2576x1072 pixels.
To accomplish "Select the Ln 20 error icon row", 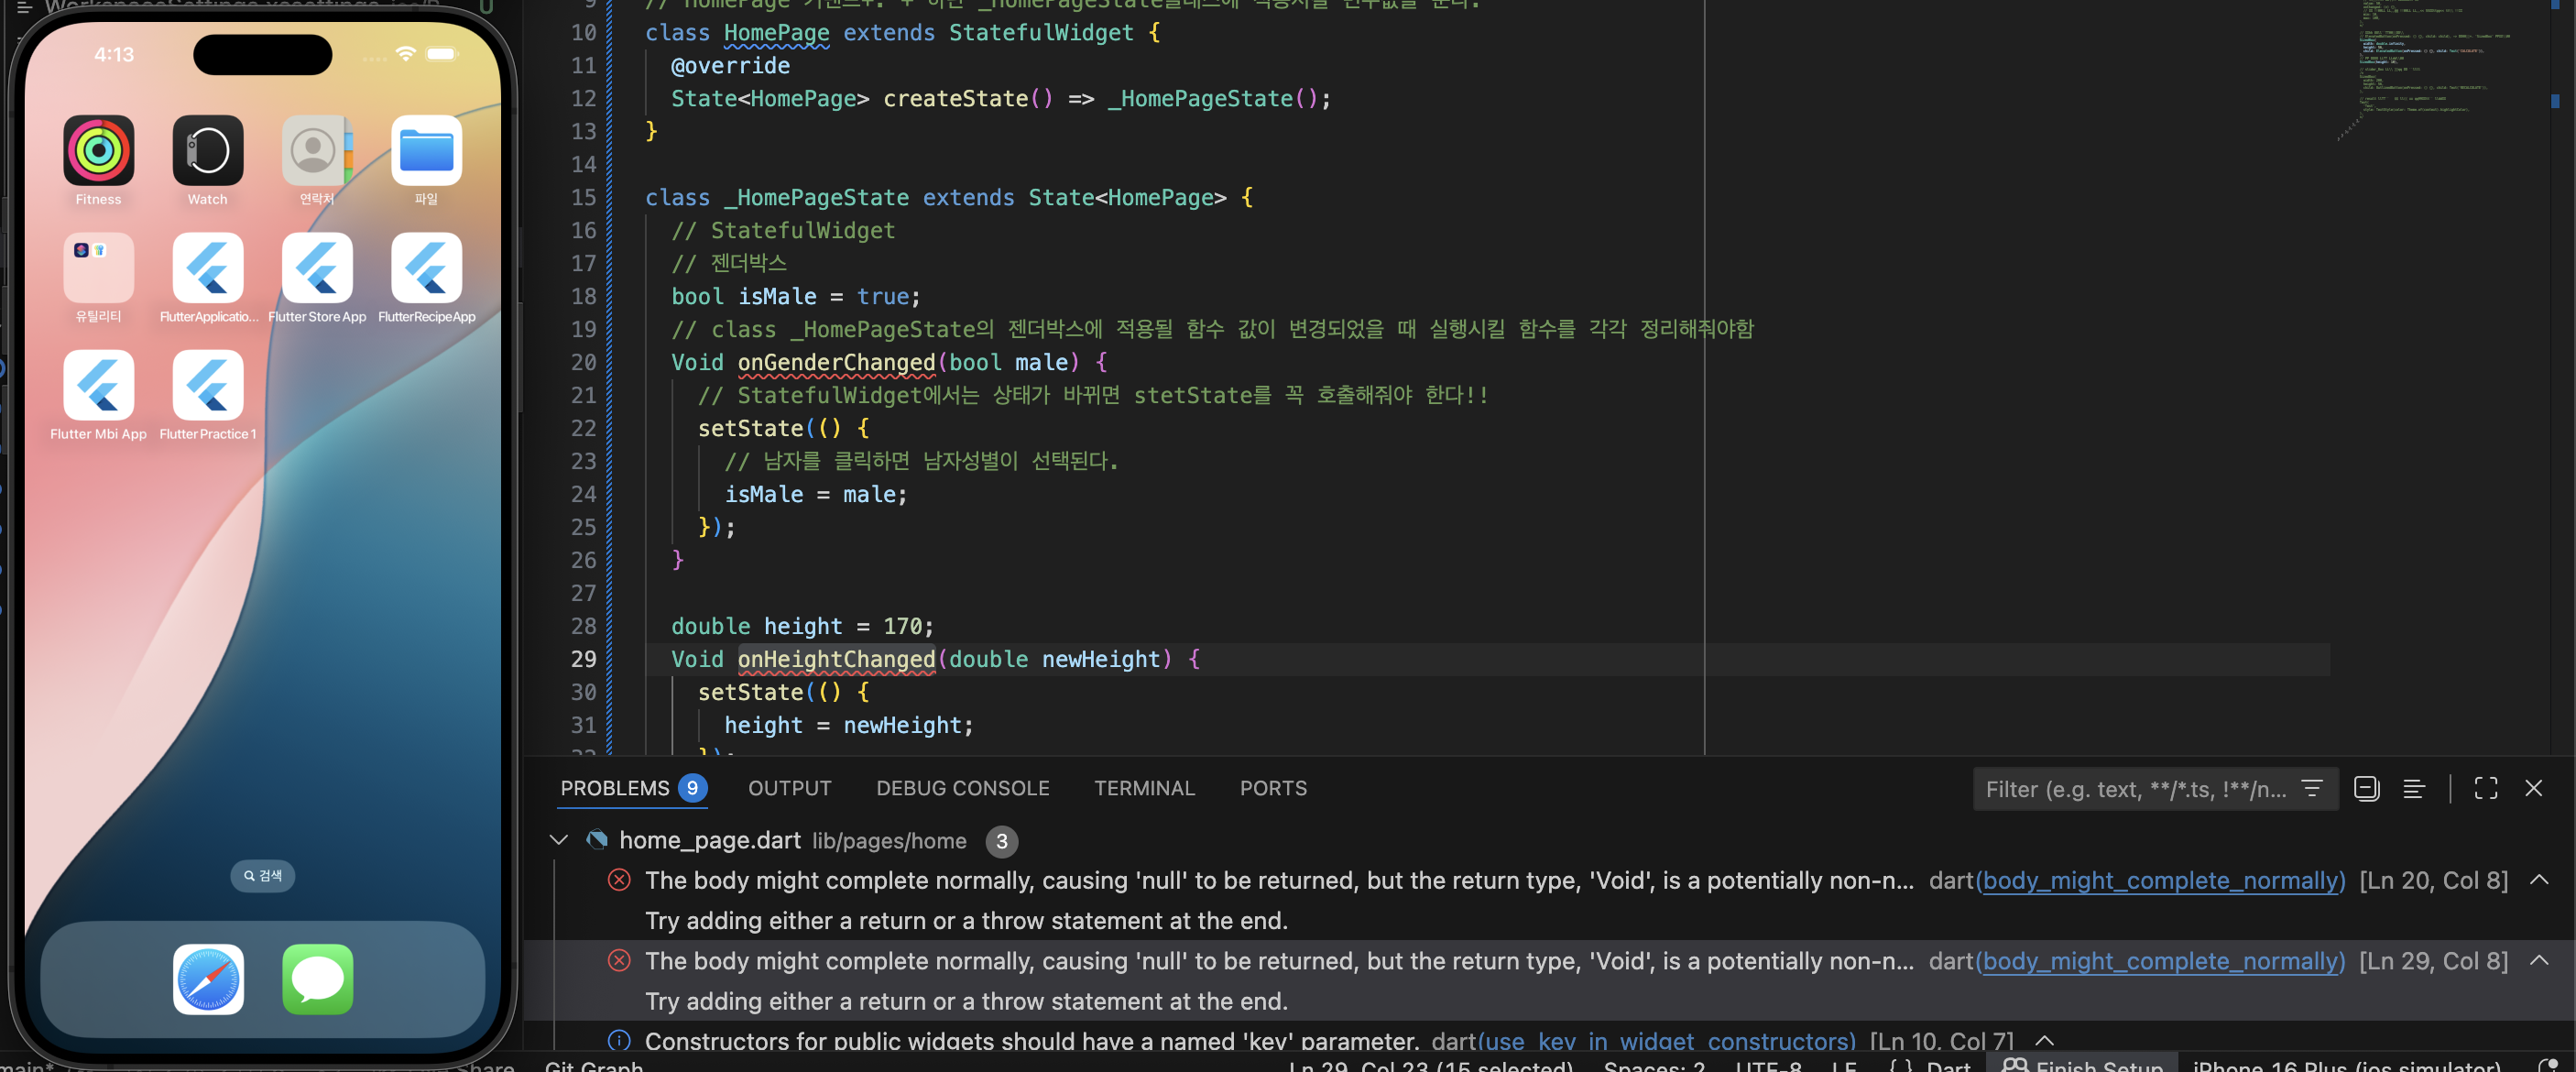I will (x=620, y=880).
